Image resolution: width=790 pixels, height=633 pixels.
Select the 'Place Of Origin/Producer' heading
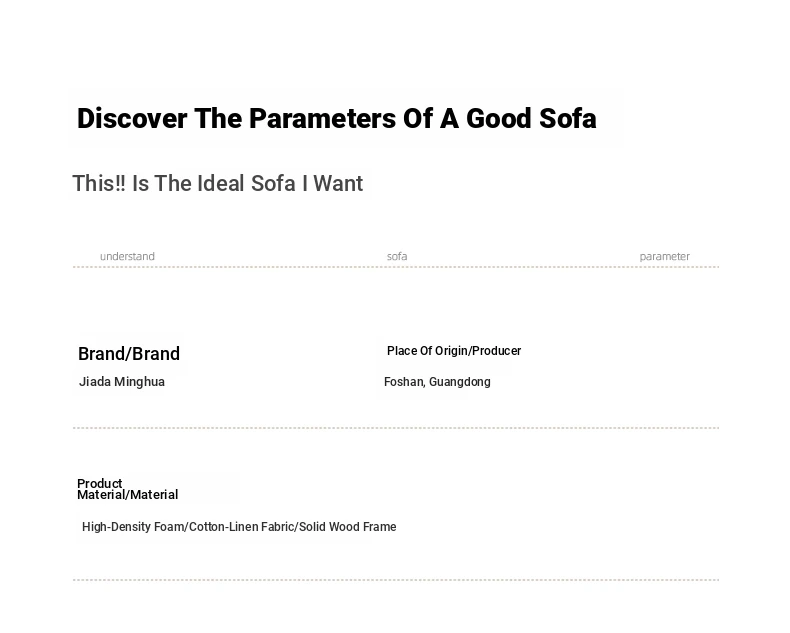pyautogui.click(x=454, y=351)
